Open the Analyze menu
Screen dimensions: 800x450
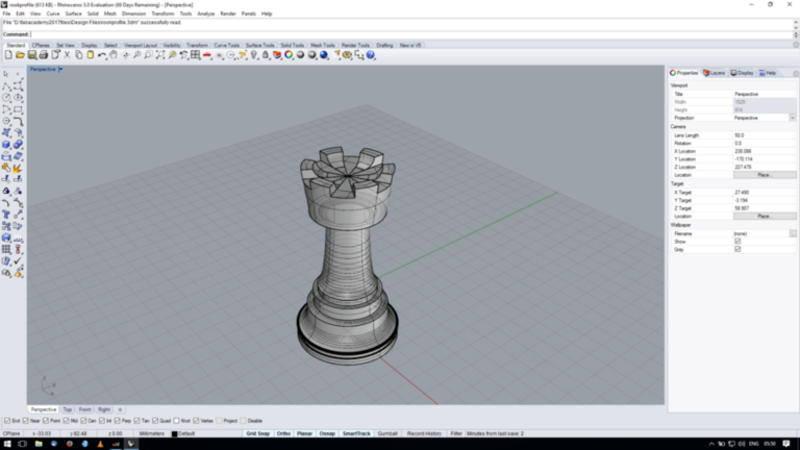click(206, 14)
